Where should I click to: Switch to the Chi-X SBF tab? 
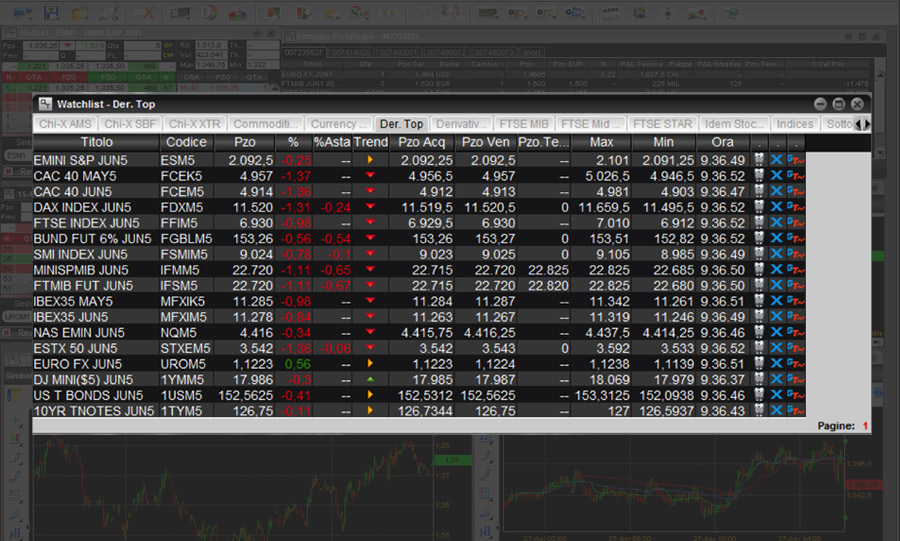(130, 124)
